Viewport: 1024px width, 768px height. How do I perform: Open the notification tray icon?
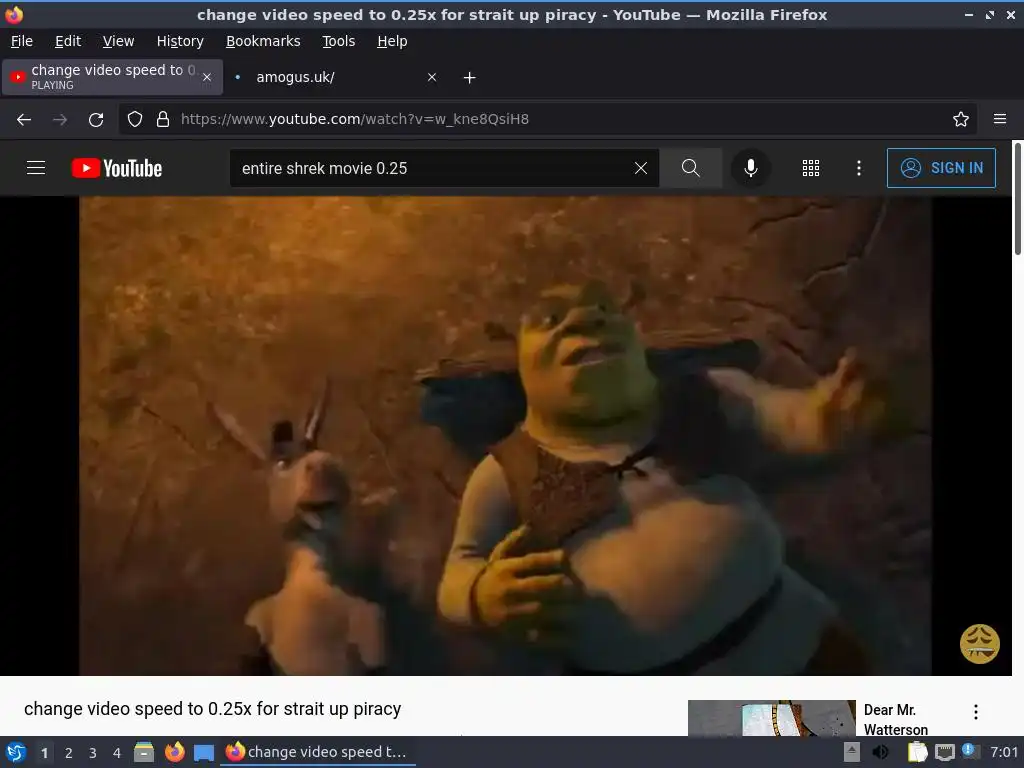coord(970,751)
